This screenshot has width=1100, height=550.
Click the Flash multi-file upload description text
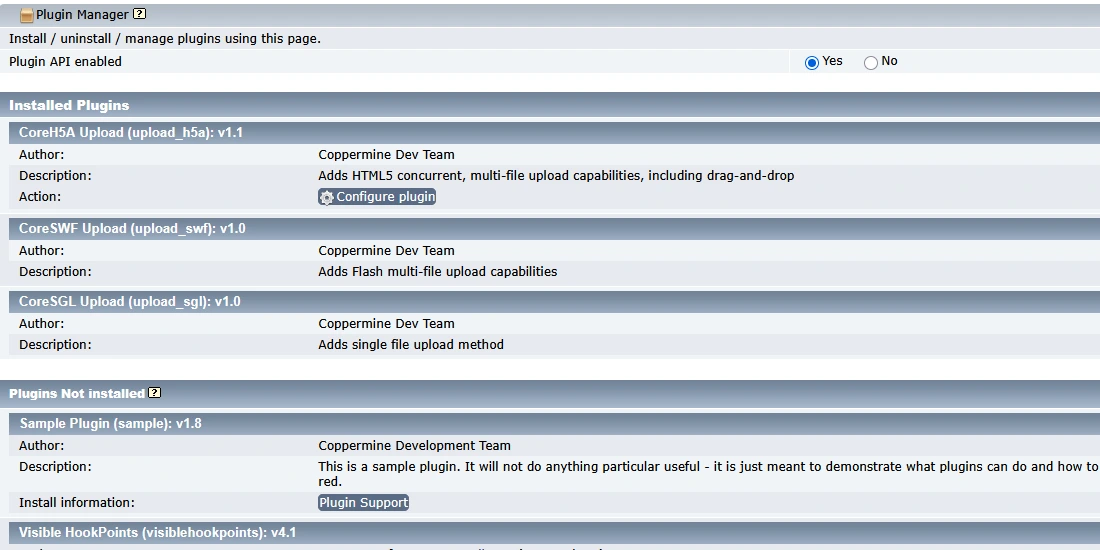[x=437, y=272]
